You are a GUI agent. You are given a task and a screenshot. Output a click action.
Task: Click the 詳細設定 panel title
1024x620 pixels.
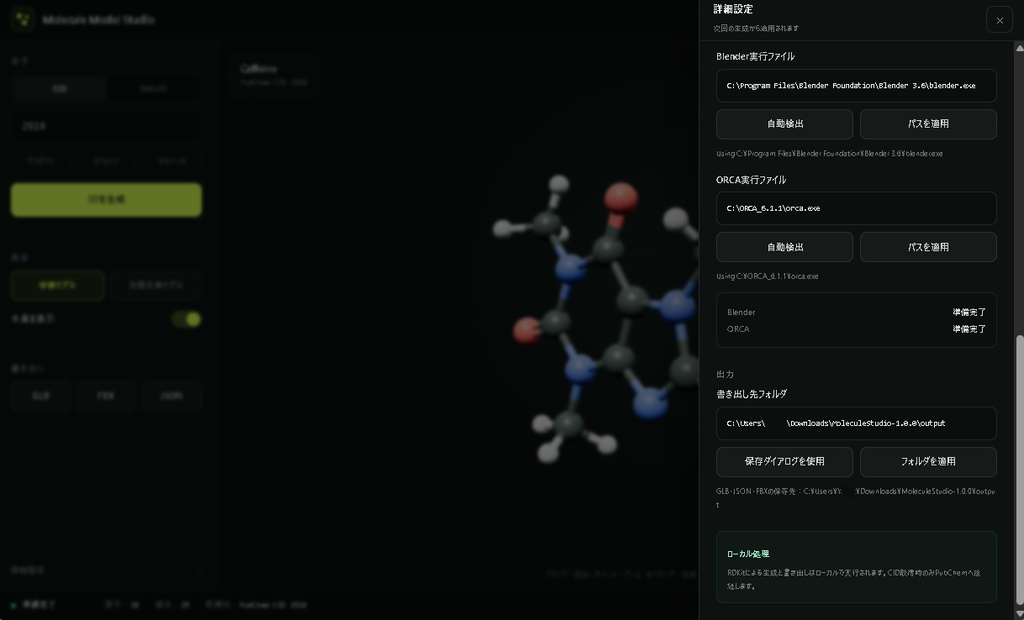pyautogui.click(x=733, y=9)
